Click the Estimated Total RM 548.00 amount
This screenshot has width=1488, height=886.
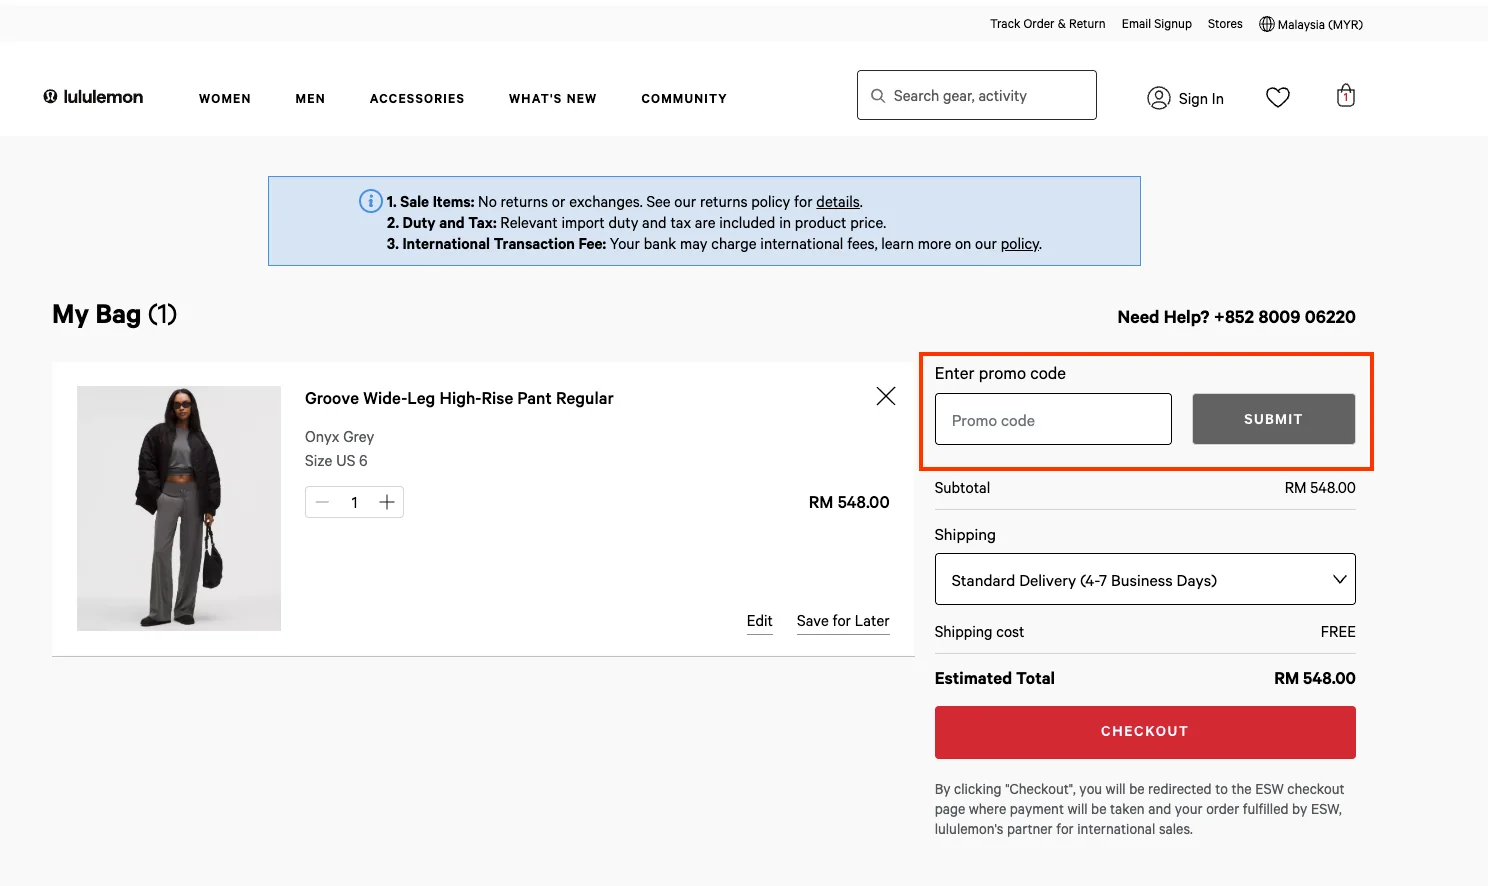(1315, 678)
